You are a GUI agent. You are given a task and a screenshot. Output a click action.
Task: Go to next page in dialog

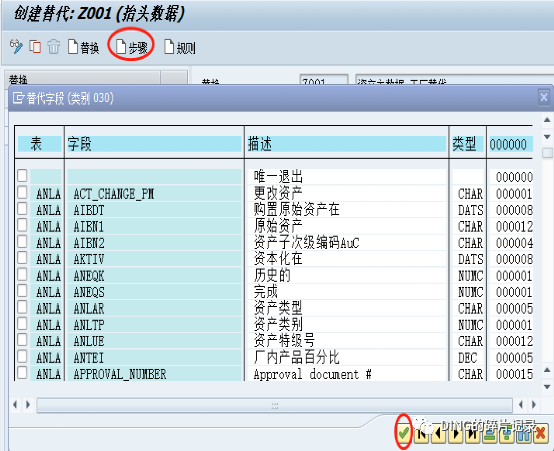coord(455,433)
